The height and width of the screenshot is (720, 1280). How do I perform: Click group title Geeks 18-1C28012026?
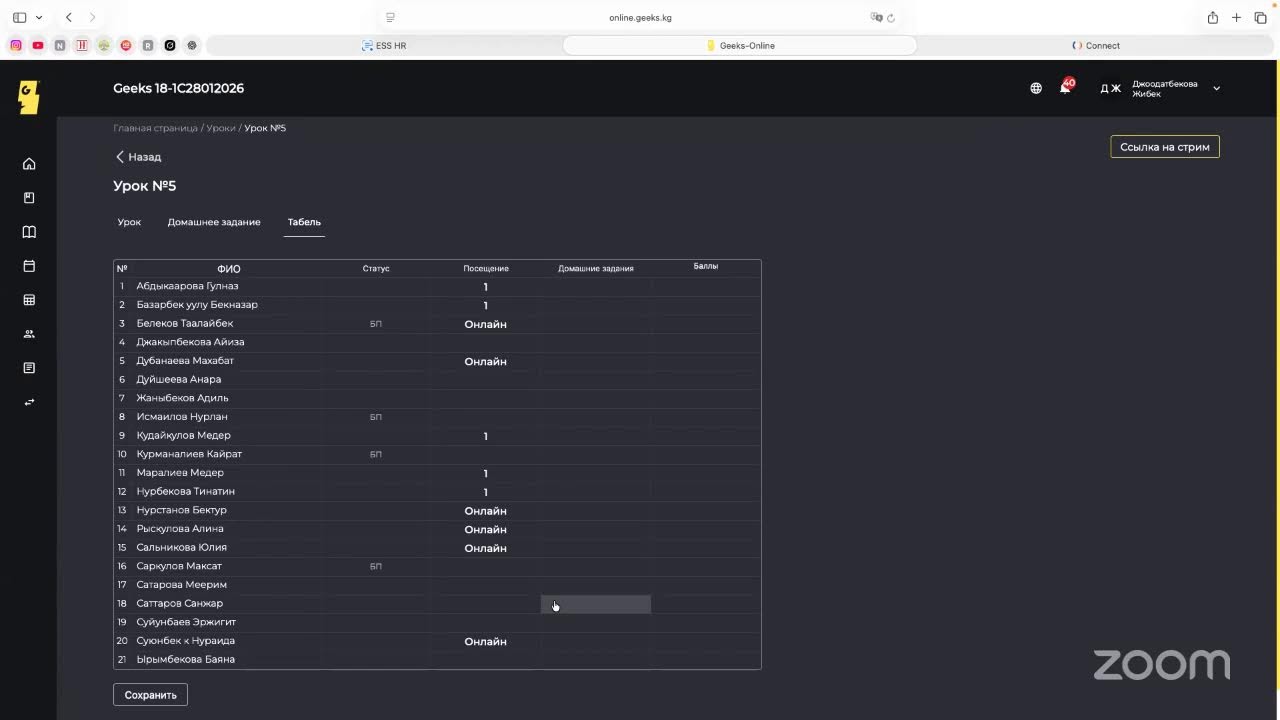(x=178, y=88)
